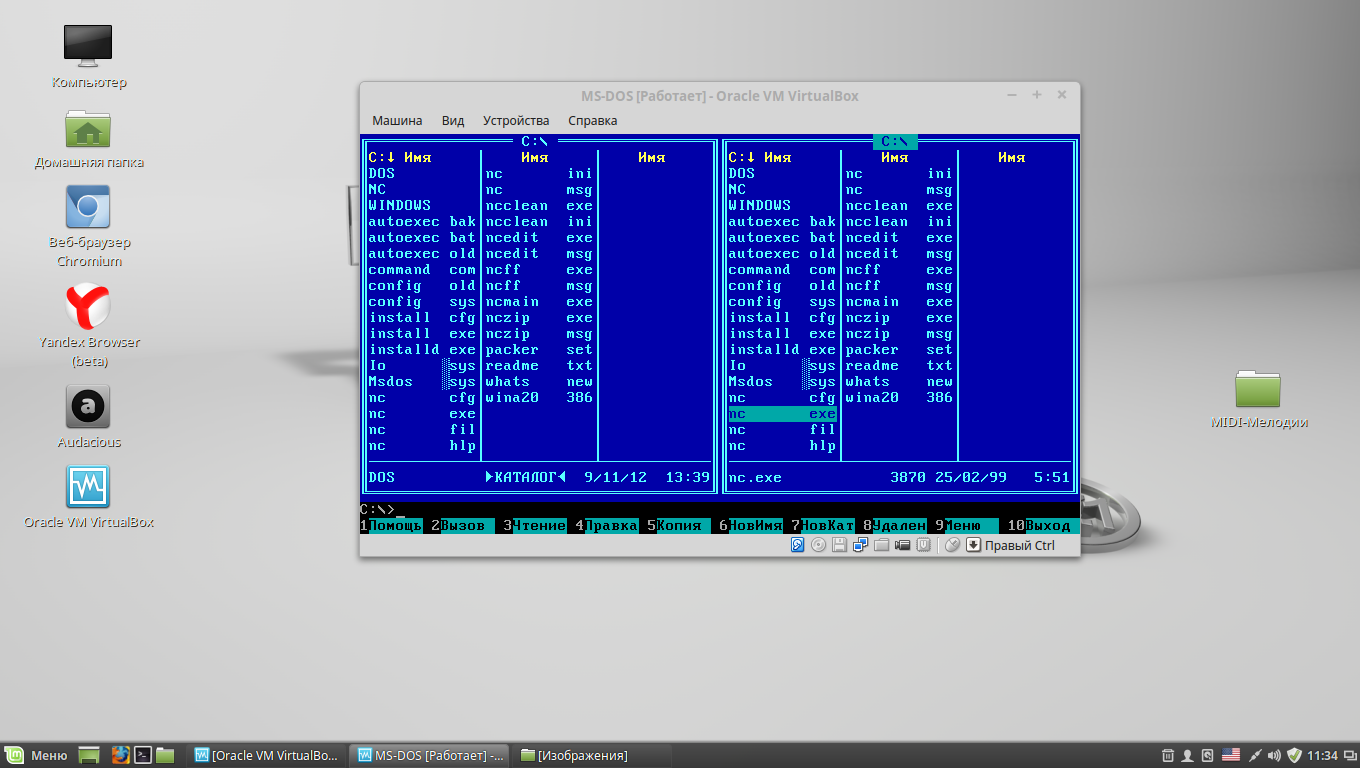
Task: Select wina20 386 in right panel
Action: (899, 397)
